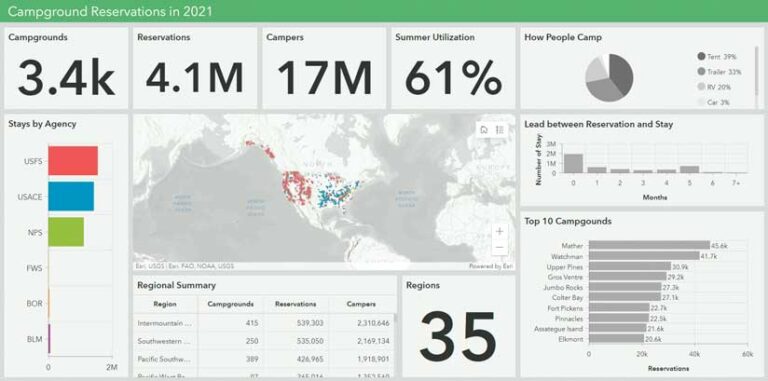This screenshot has height=381, width=768.
Task: Select the Tent legend marker
Action: click(x=701, y=57)
